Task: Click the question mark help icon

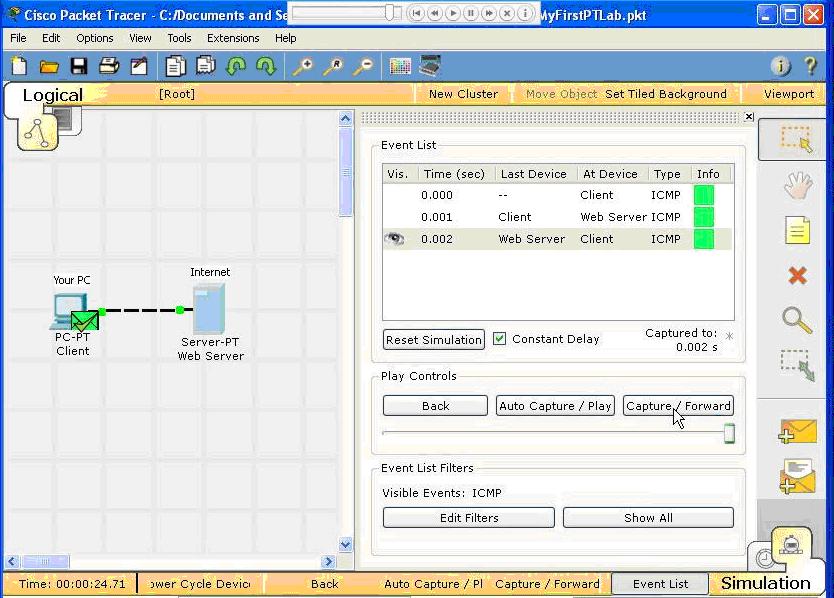Action: click(x=811, y=65)
